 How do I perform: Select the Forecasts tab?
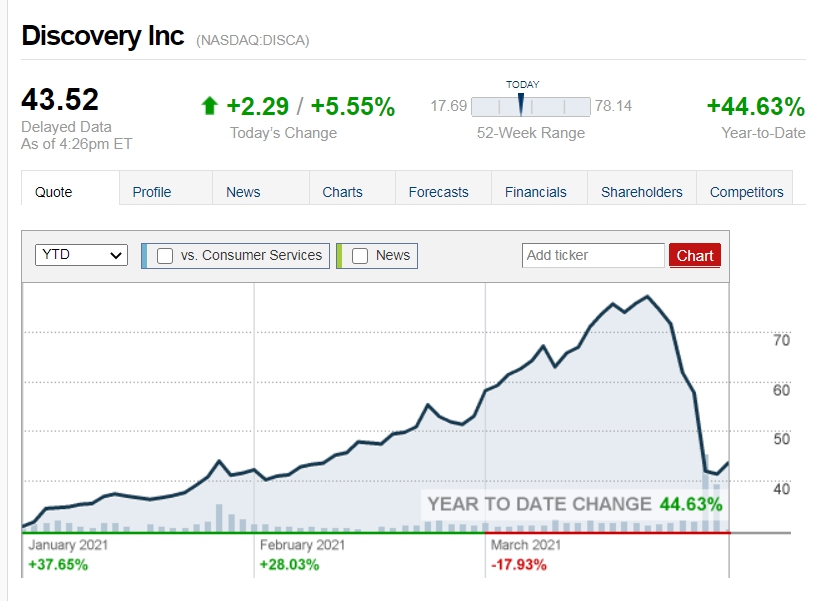(x=439, y=192)
